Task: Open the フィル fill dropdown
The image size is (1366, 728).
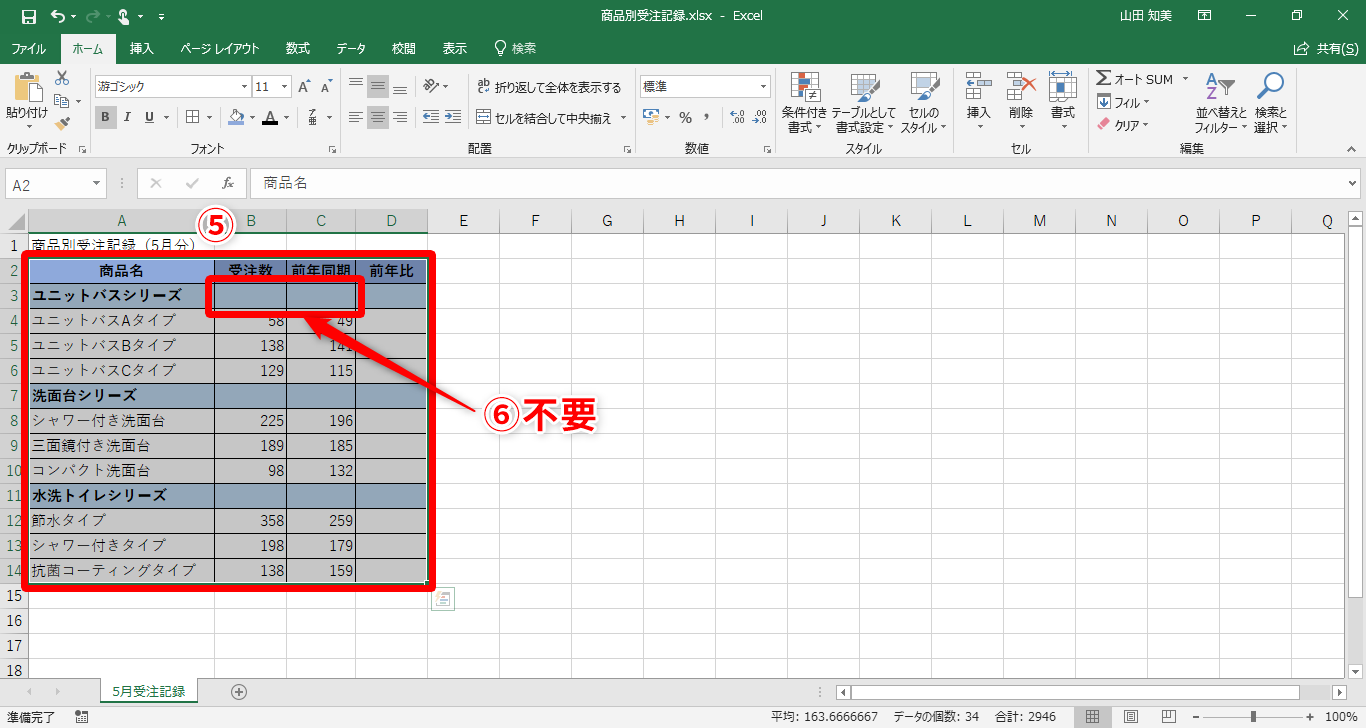Action: click(x=1124, y=102)
